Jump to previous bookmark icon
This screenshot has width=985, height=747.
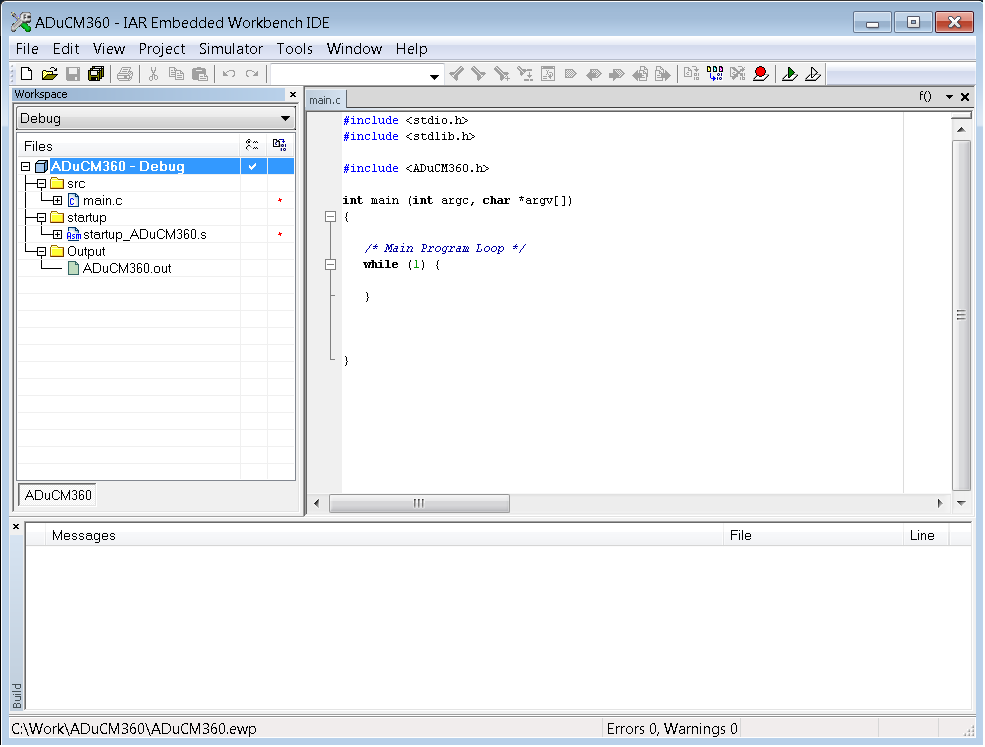[x=594, y=74]
